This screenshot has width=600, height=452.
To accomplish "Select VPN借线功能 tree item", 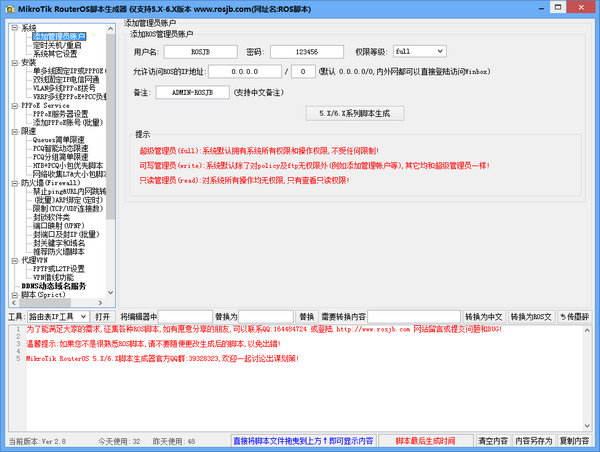I will pos(53,277).
